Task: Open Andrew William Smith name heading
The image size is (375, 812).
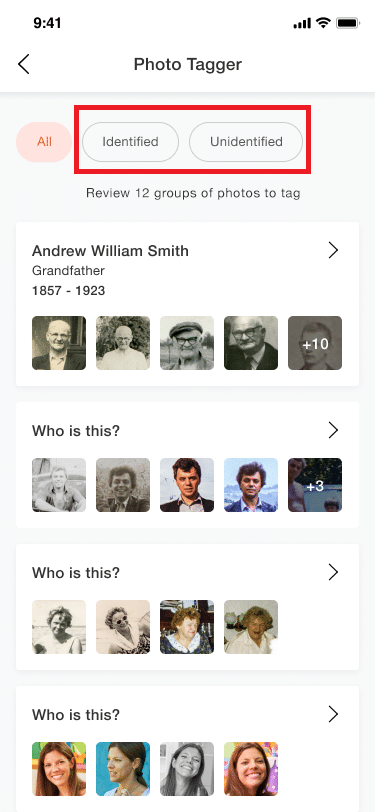Action: (x=110, y=251)
